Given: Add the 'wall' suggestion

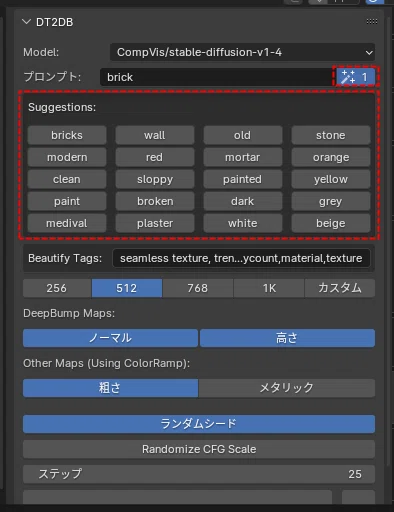Looking at the screenshot, I should click(x=155, y=135).
